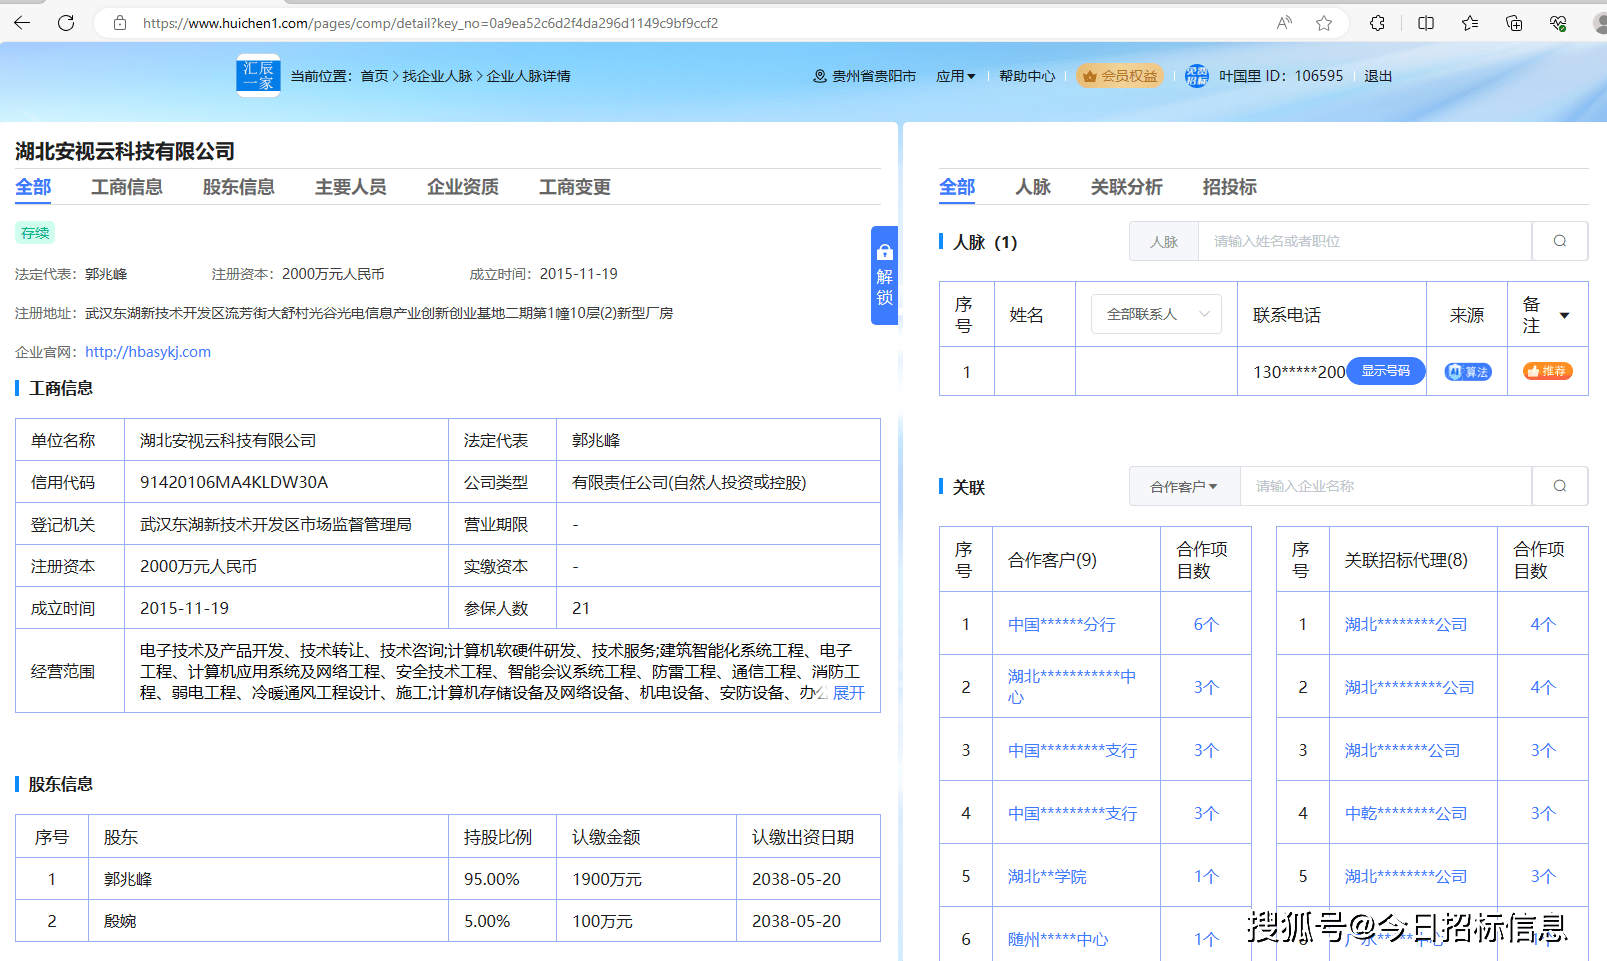Switch to 工商信息 tab
This screenshot has width=1607, height=961.
(126, 187)
